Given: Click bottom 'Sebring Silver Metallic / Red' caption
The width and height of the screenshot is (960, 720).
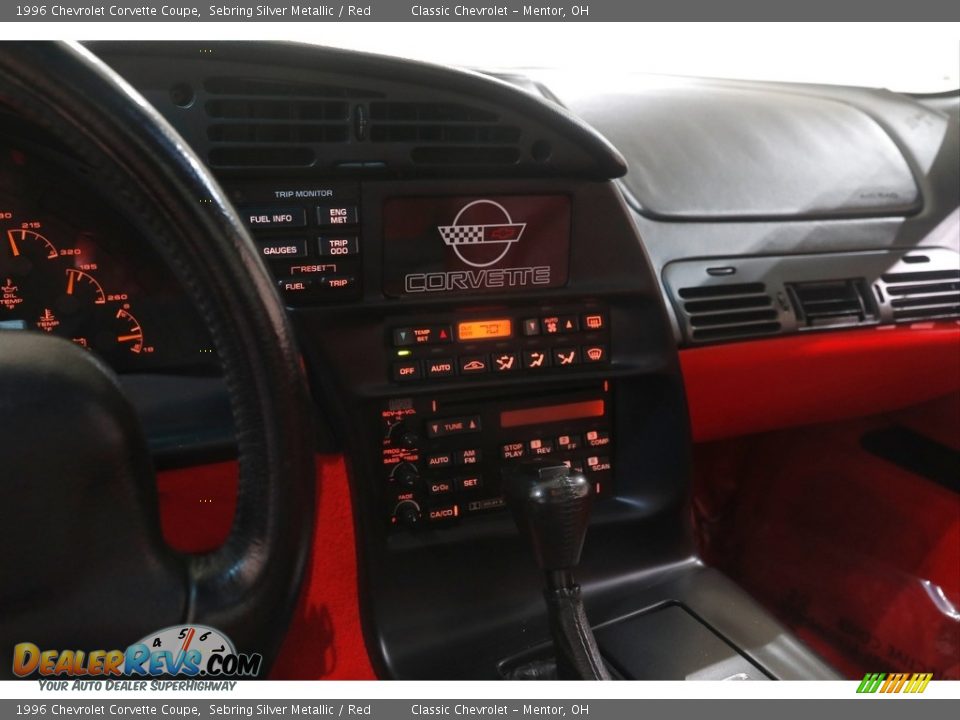Looking at the screenshot, I should (x=290, y=710).
